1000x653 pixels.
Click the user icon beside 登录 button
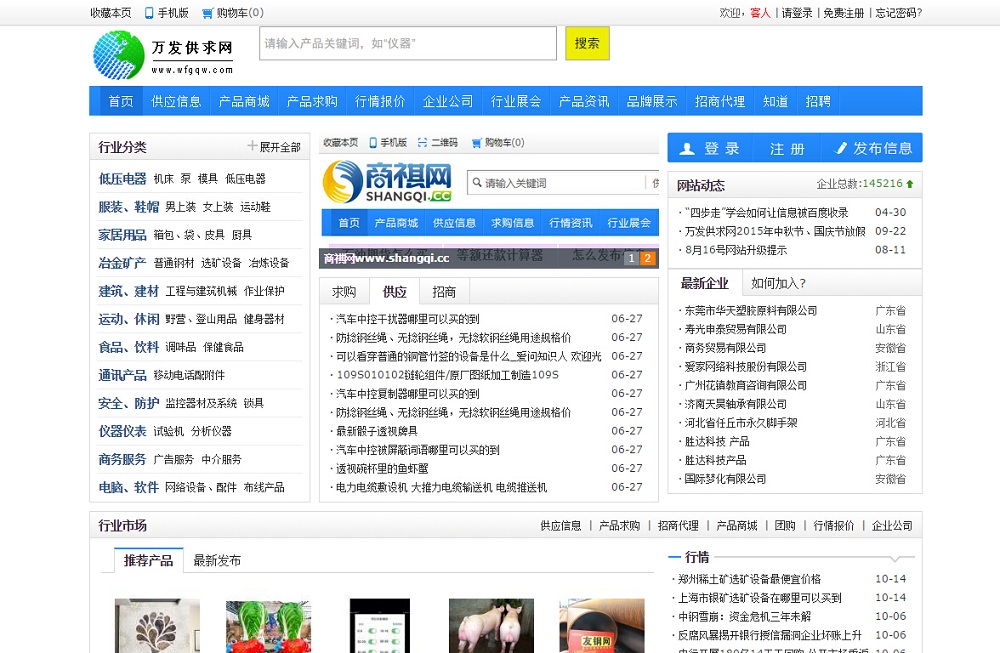(687, 148)
